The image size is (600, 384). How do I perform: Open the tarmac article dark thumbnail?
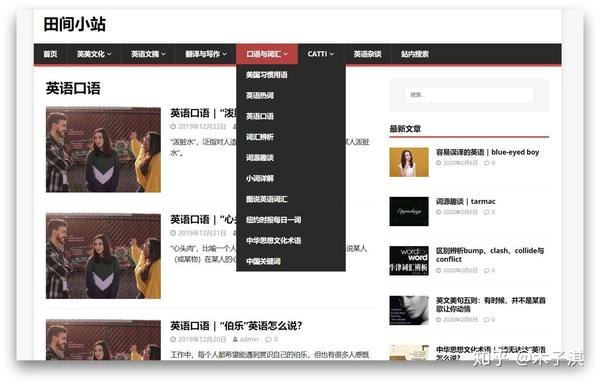click(409, 212)
